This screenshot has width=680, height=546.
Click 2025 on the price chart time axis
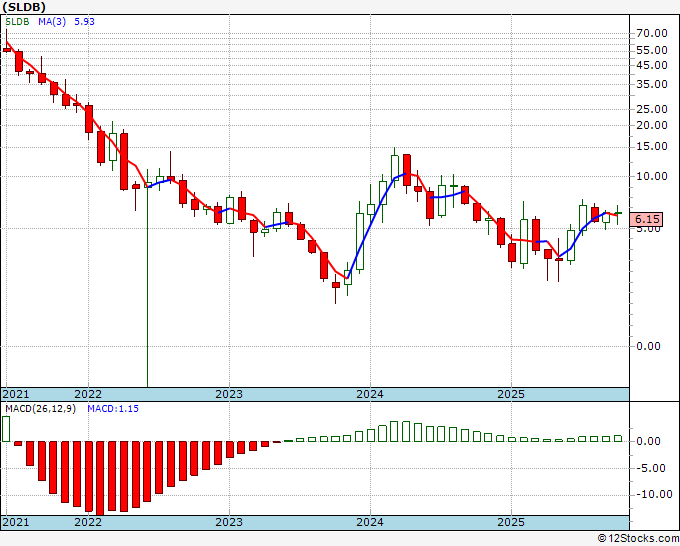pyautogui.click(x=511, y=394)
